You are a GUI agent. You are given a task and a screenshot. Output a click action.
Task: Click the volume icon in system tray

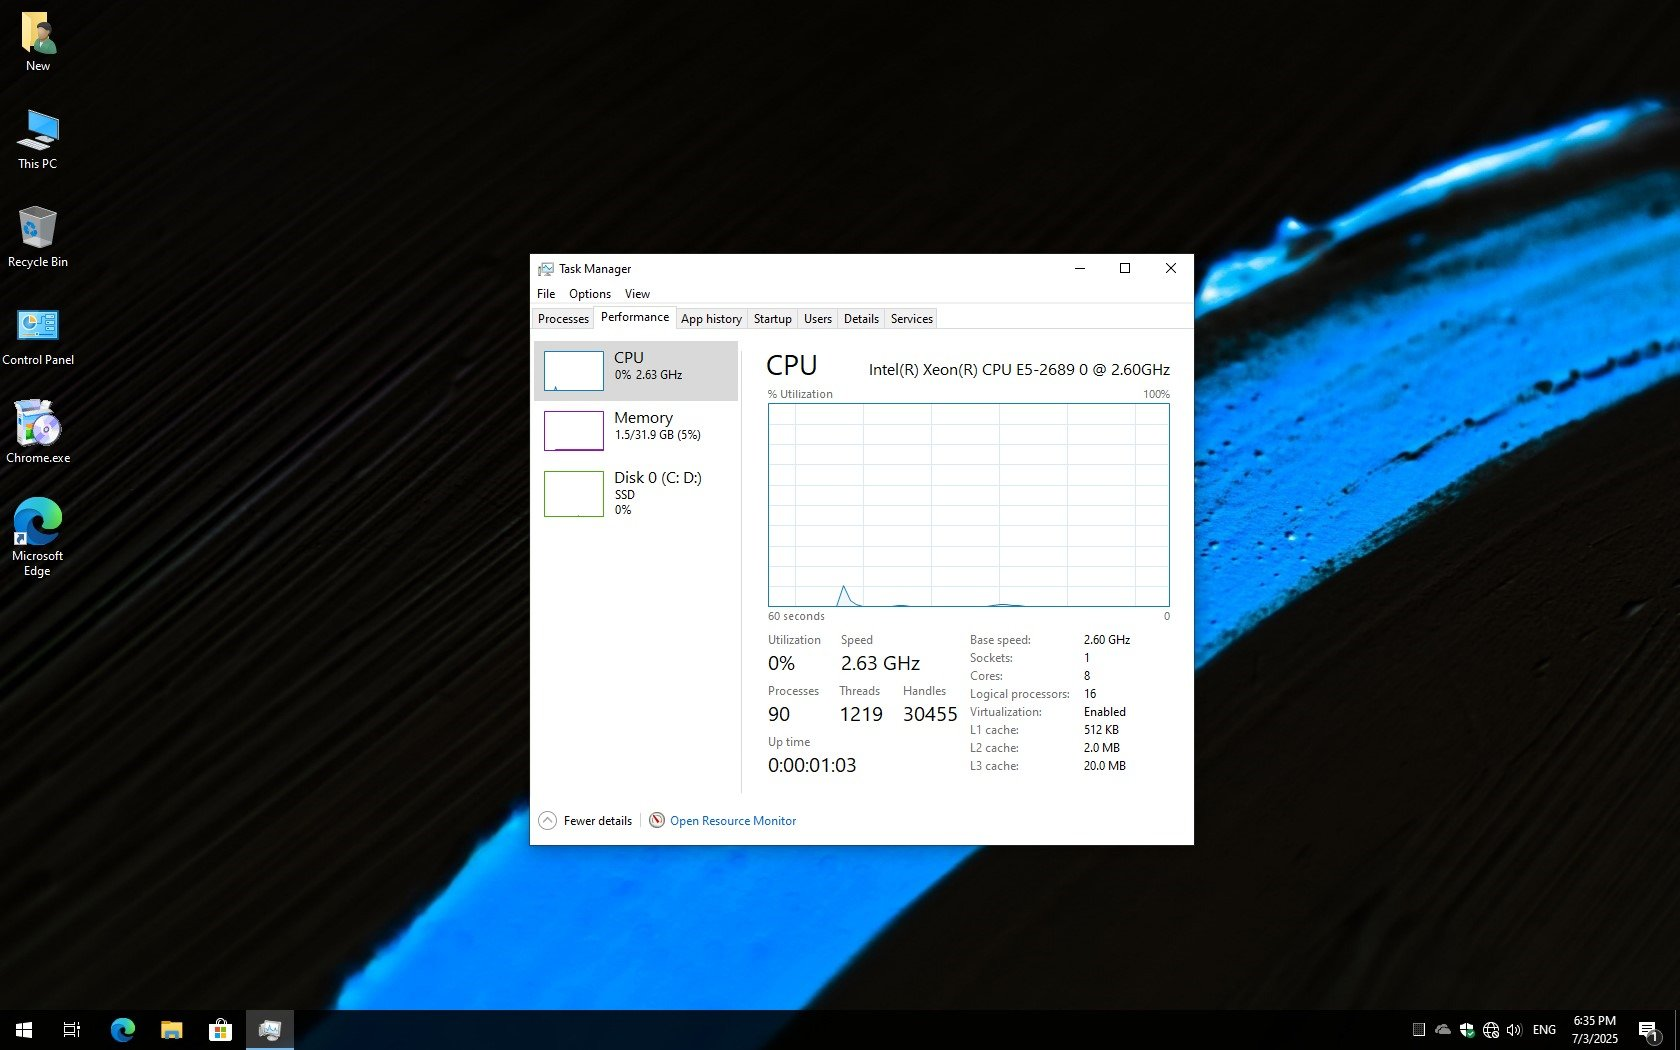coord(1514,1030)
